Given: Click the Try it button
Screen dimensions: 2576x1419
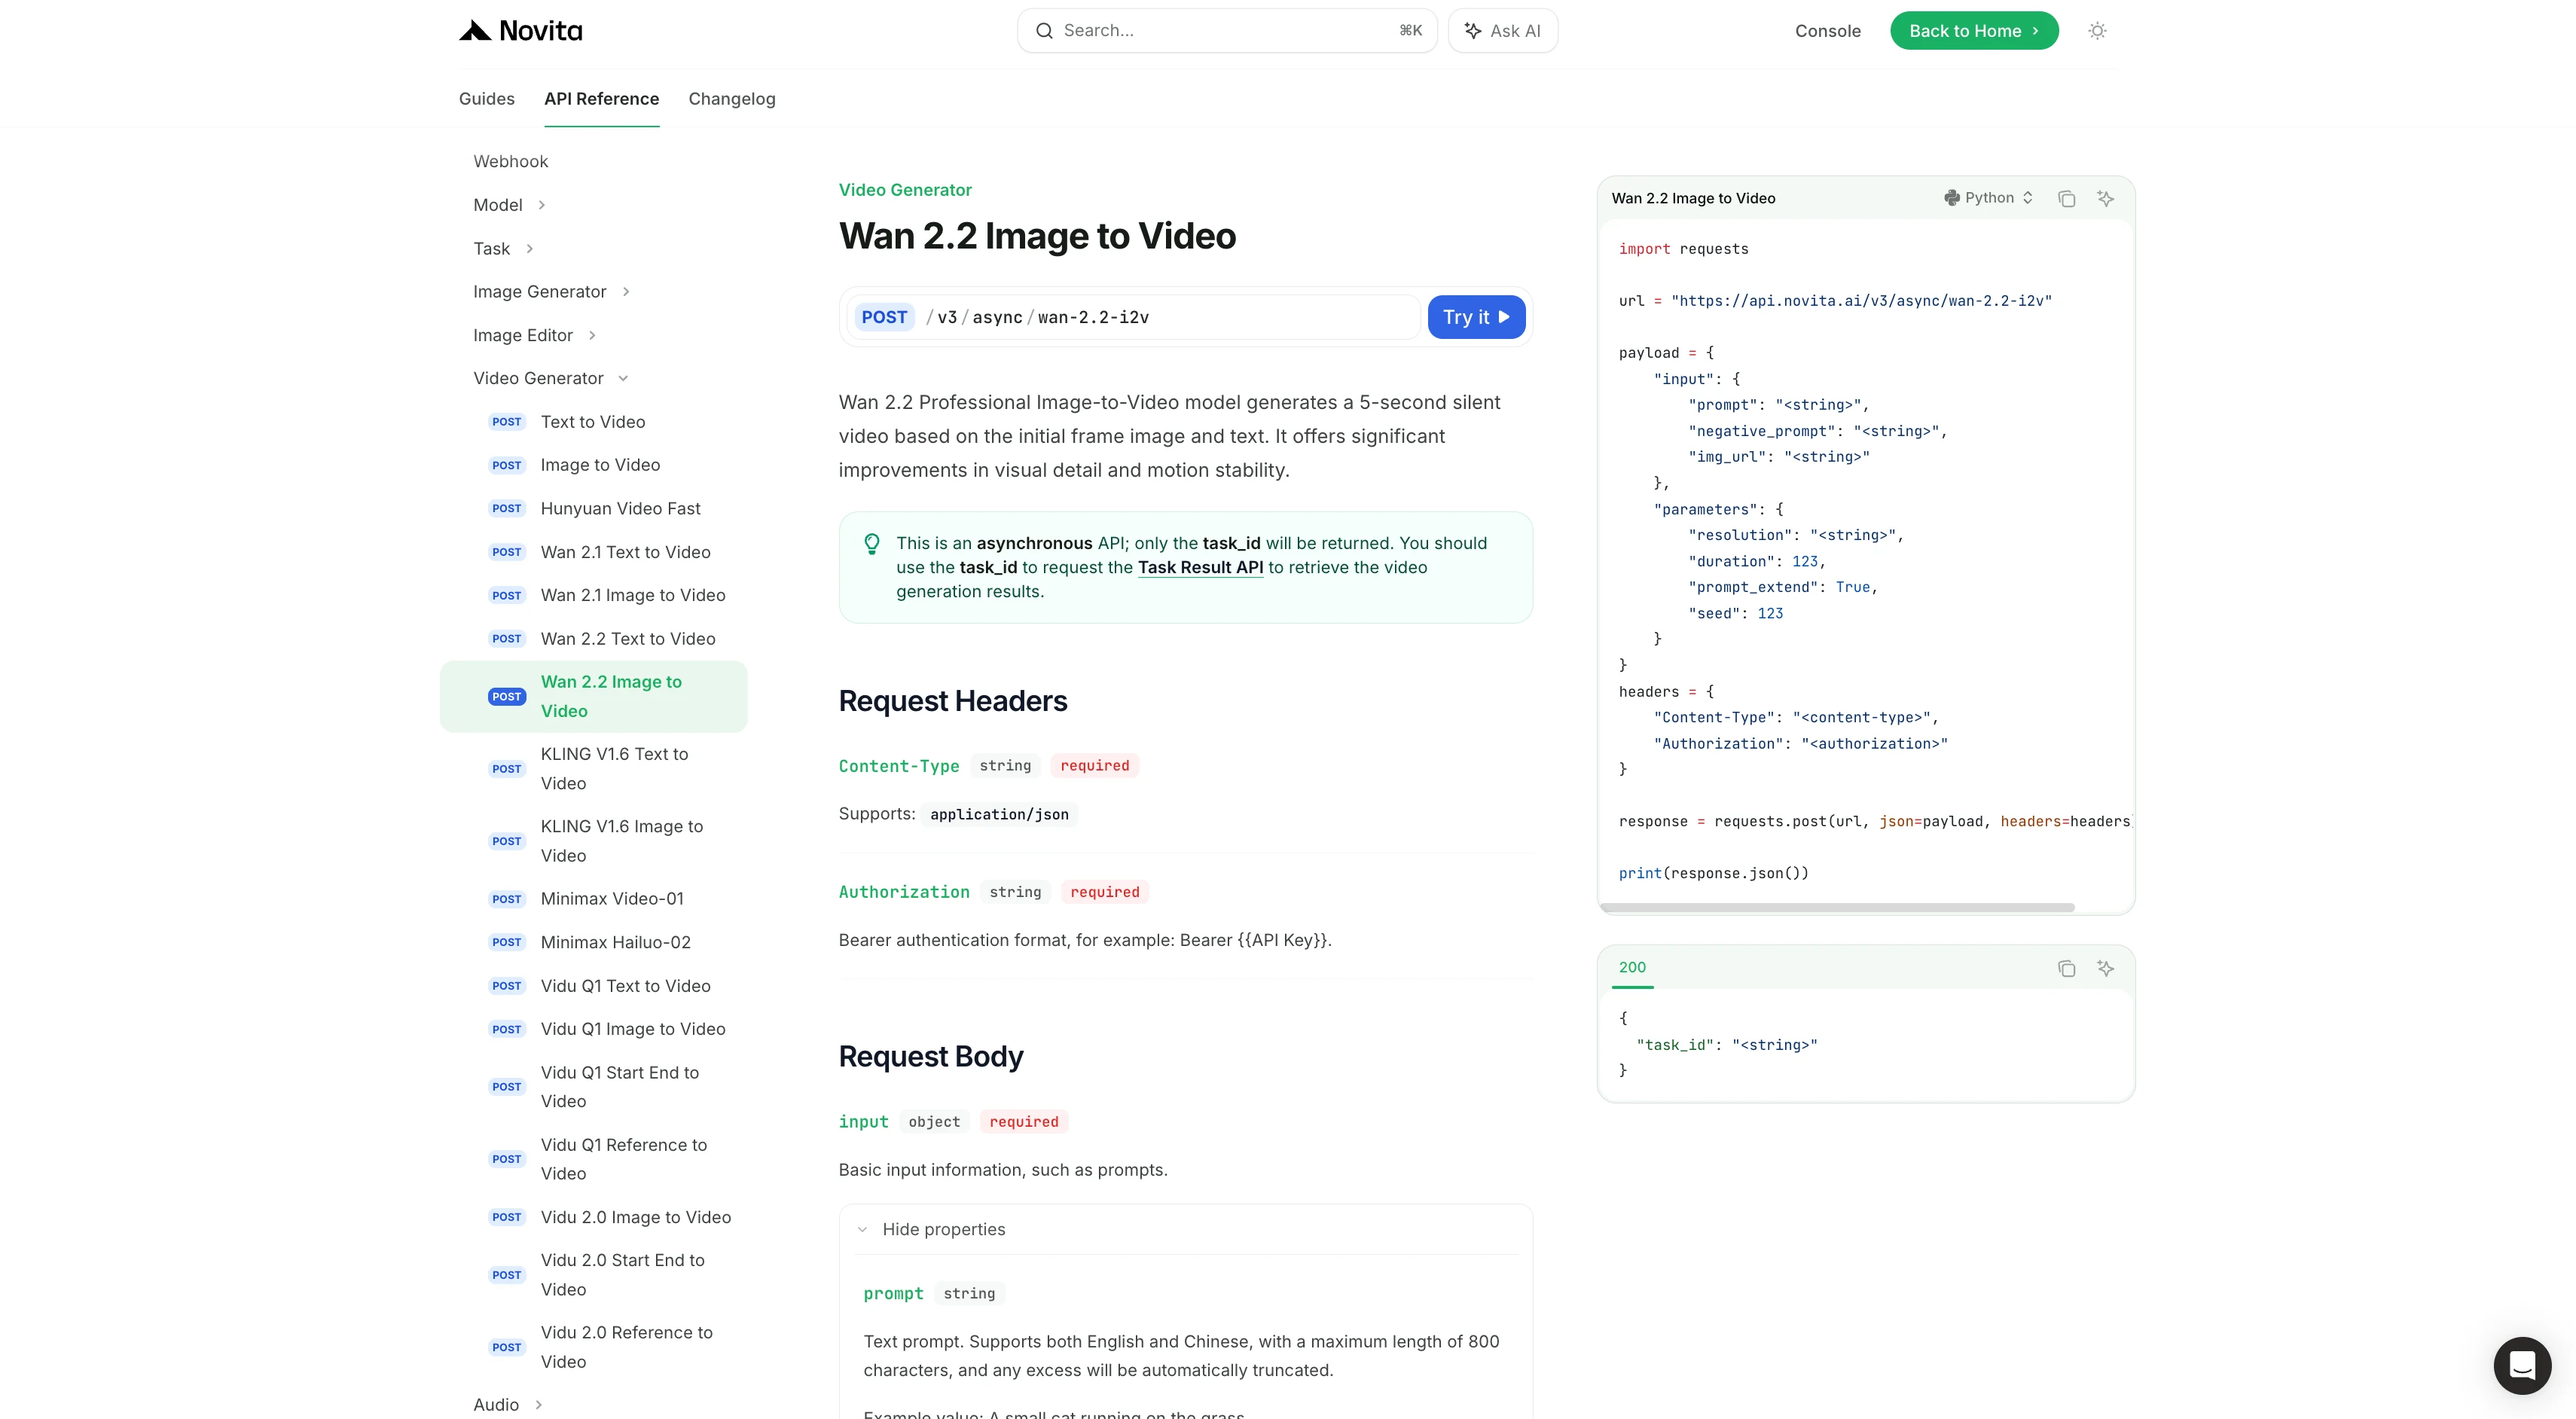Looking at the screenshot, I should [1476, 317].
